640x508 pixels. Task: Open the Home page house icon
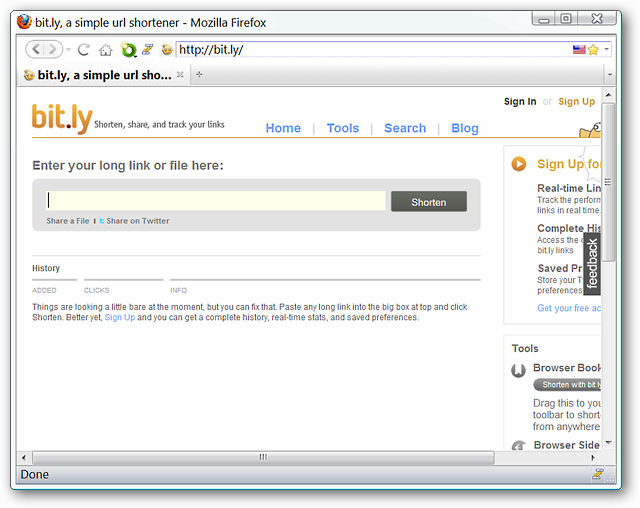point(106,50)
